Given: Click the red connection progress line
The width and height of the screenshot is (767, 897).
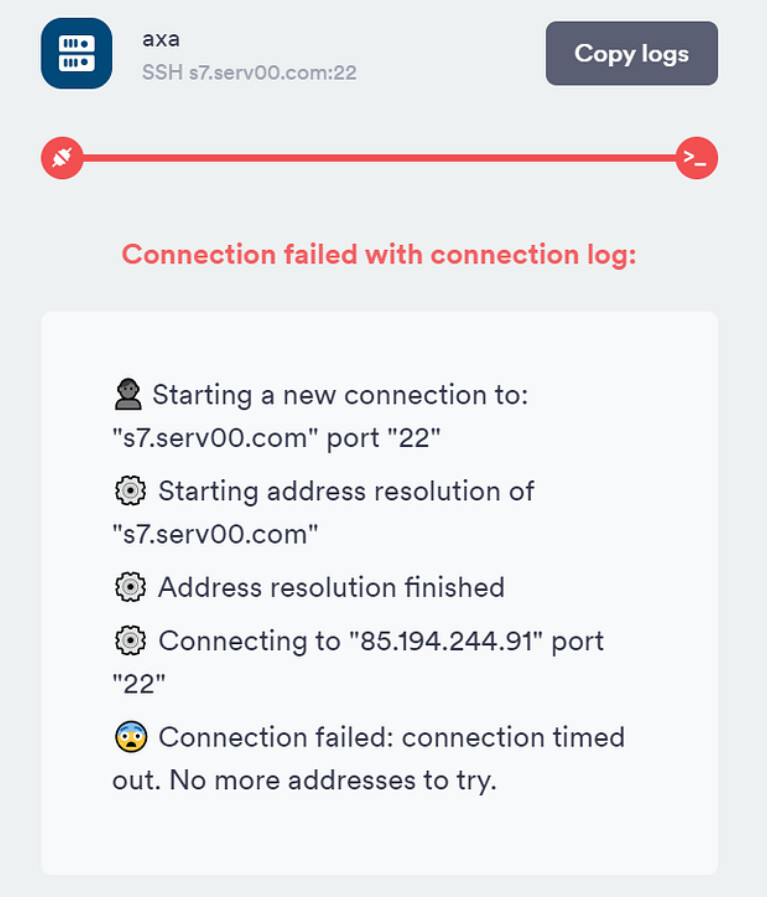Looking at the screenshot, I should click(x=379, y=158).
